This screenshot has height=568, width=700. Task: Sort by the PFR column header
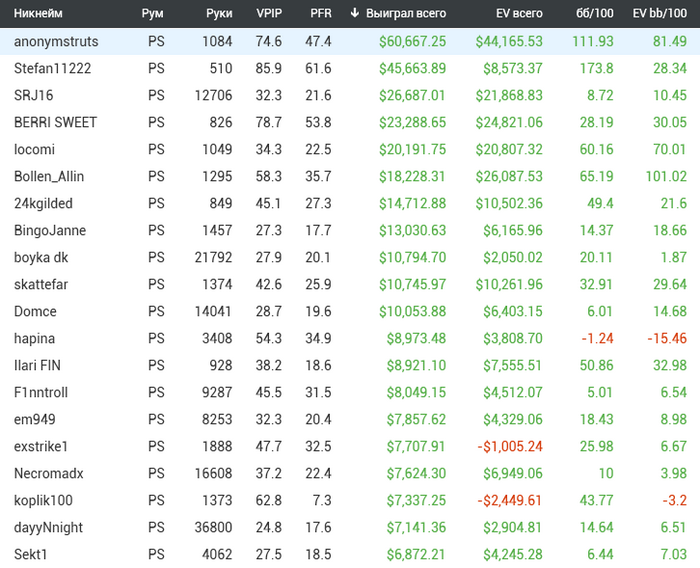tap(321, 13)
